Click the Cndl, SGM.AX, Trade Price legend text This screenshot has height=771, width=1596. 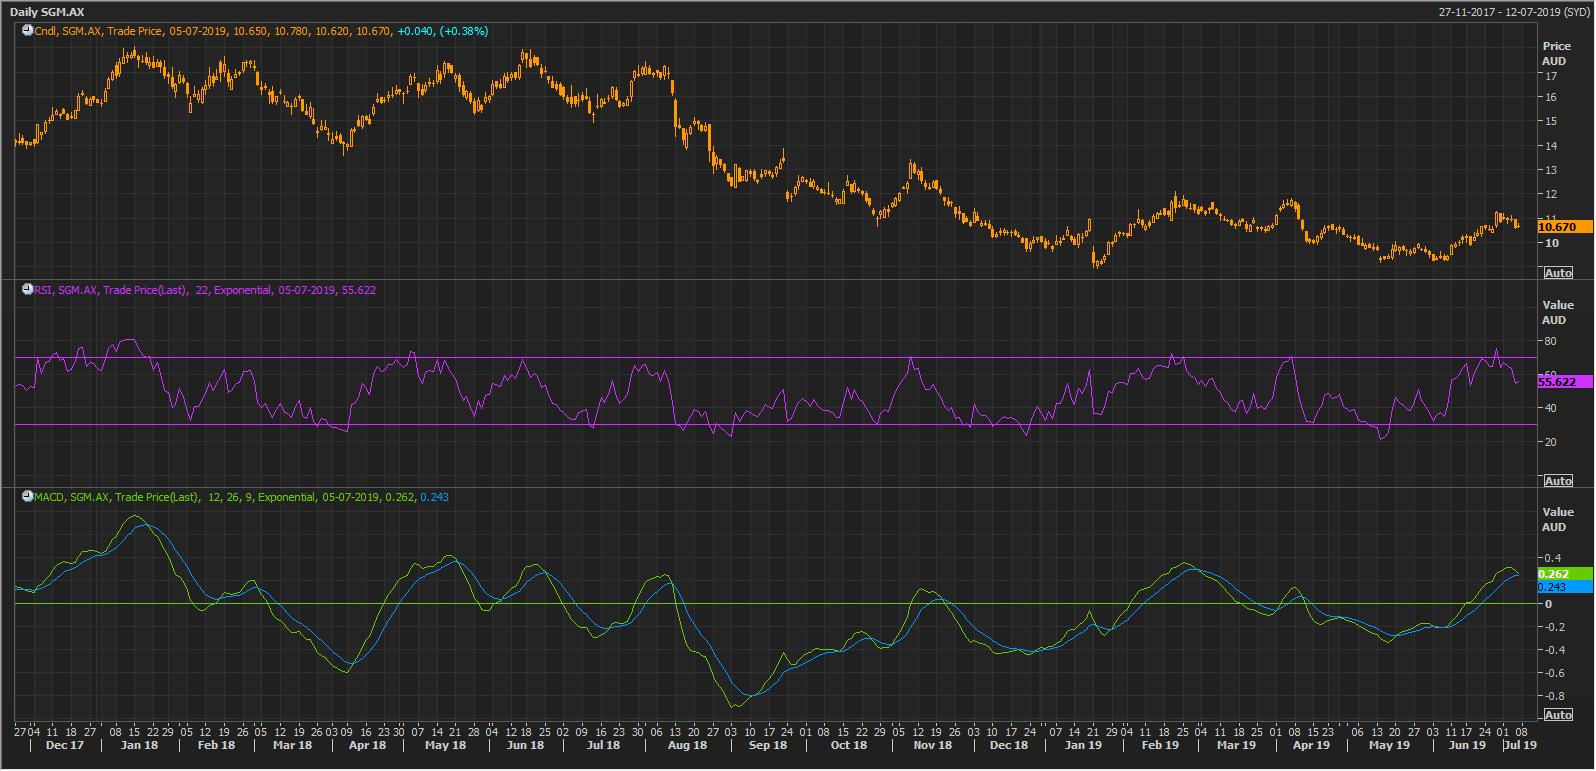pos(98,31)
